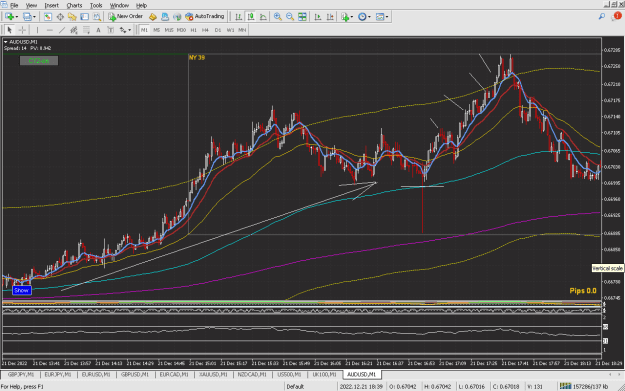Switch to candlestick display

(x=251, y=17)
